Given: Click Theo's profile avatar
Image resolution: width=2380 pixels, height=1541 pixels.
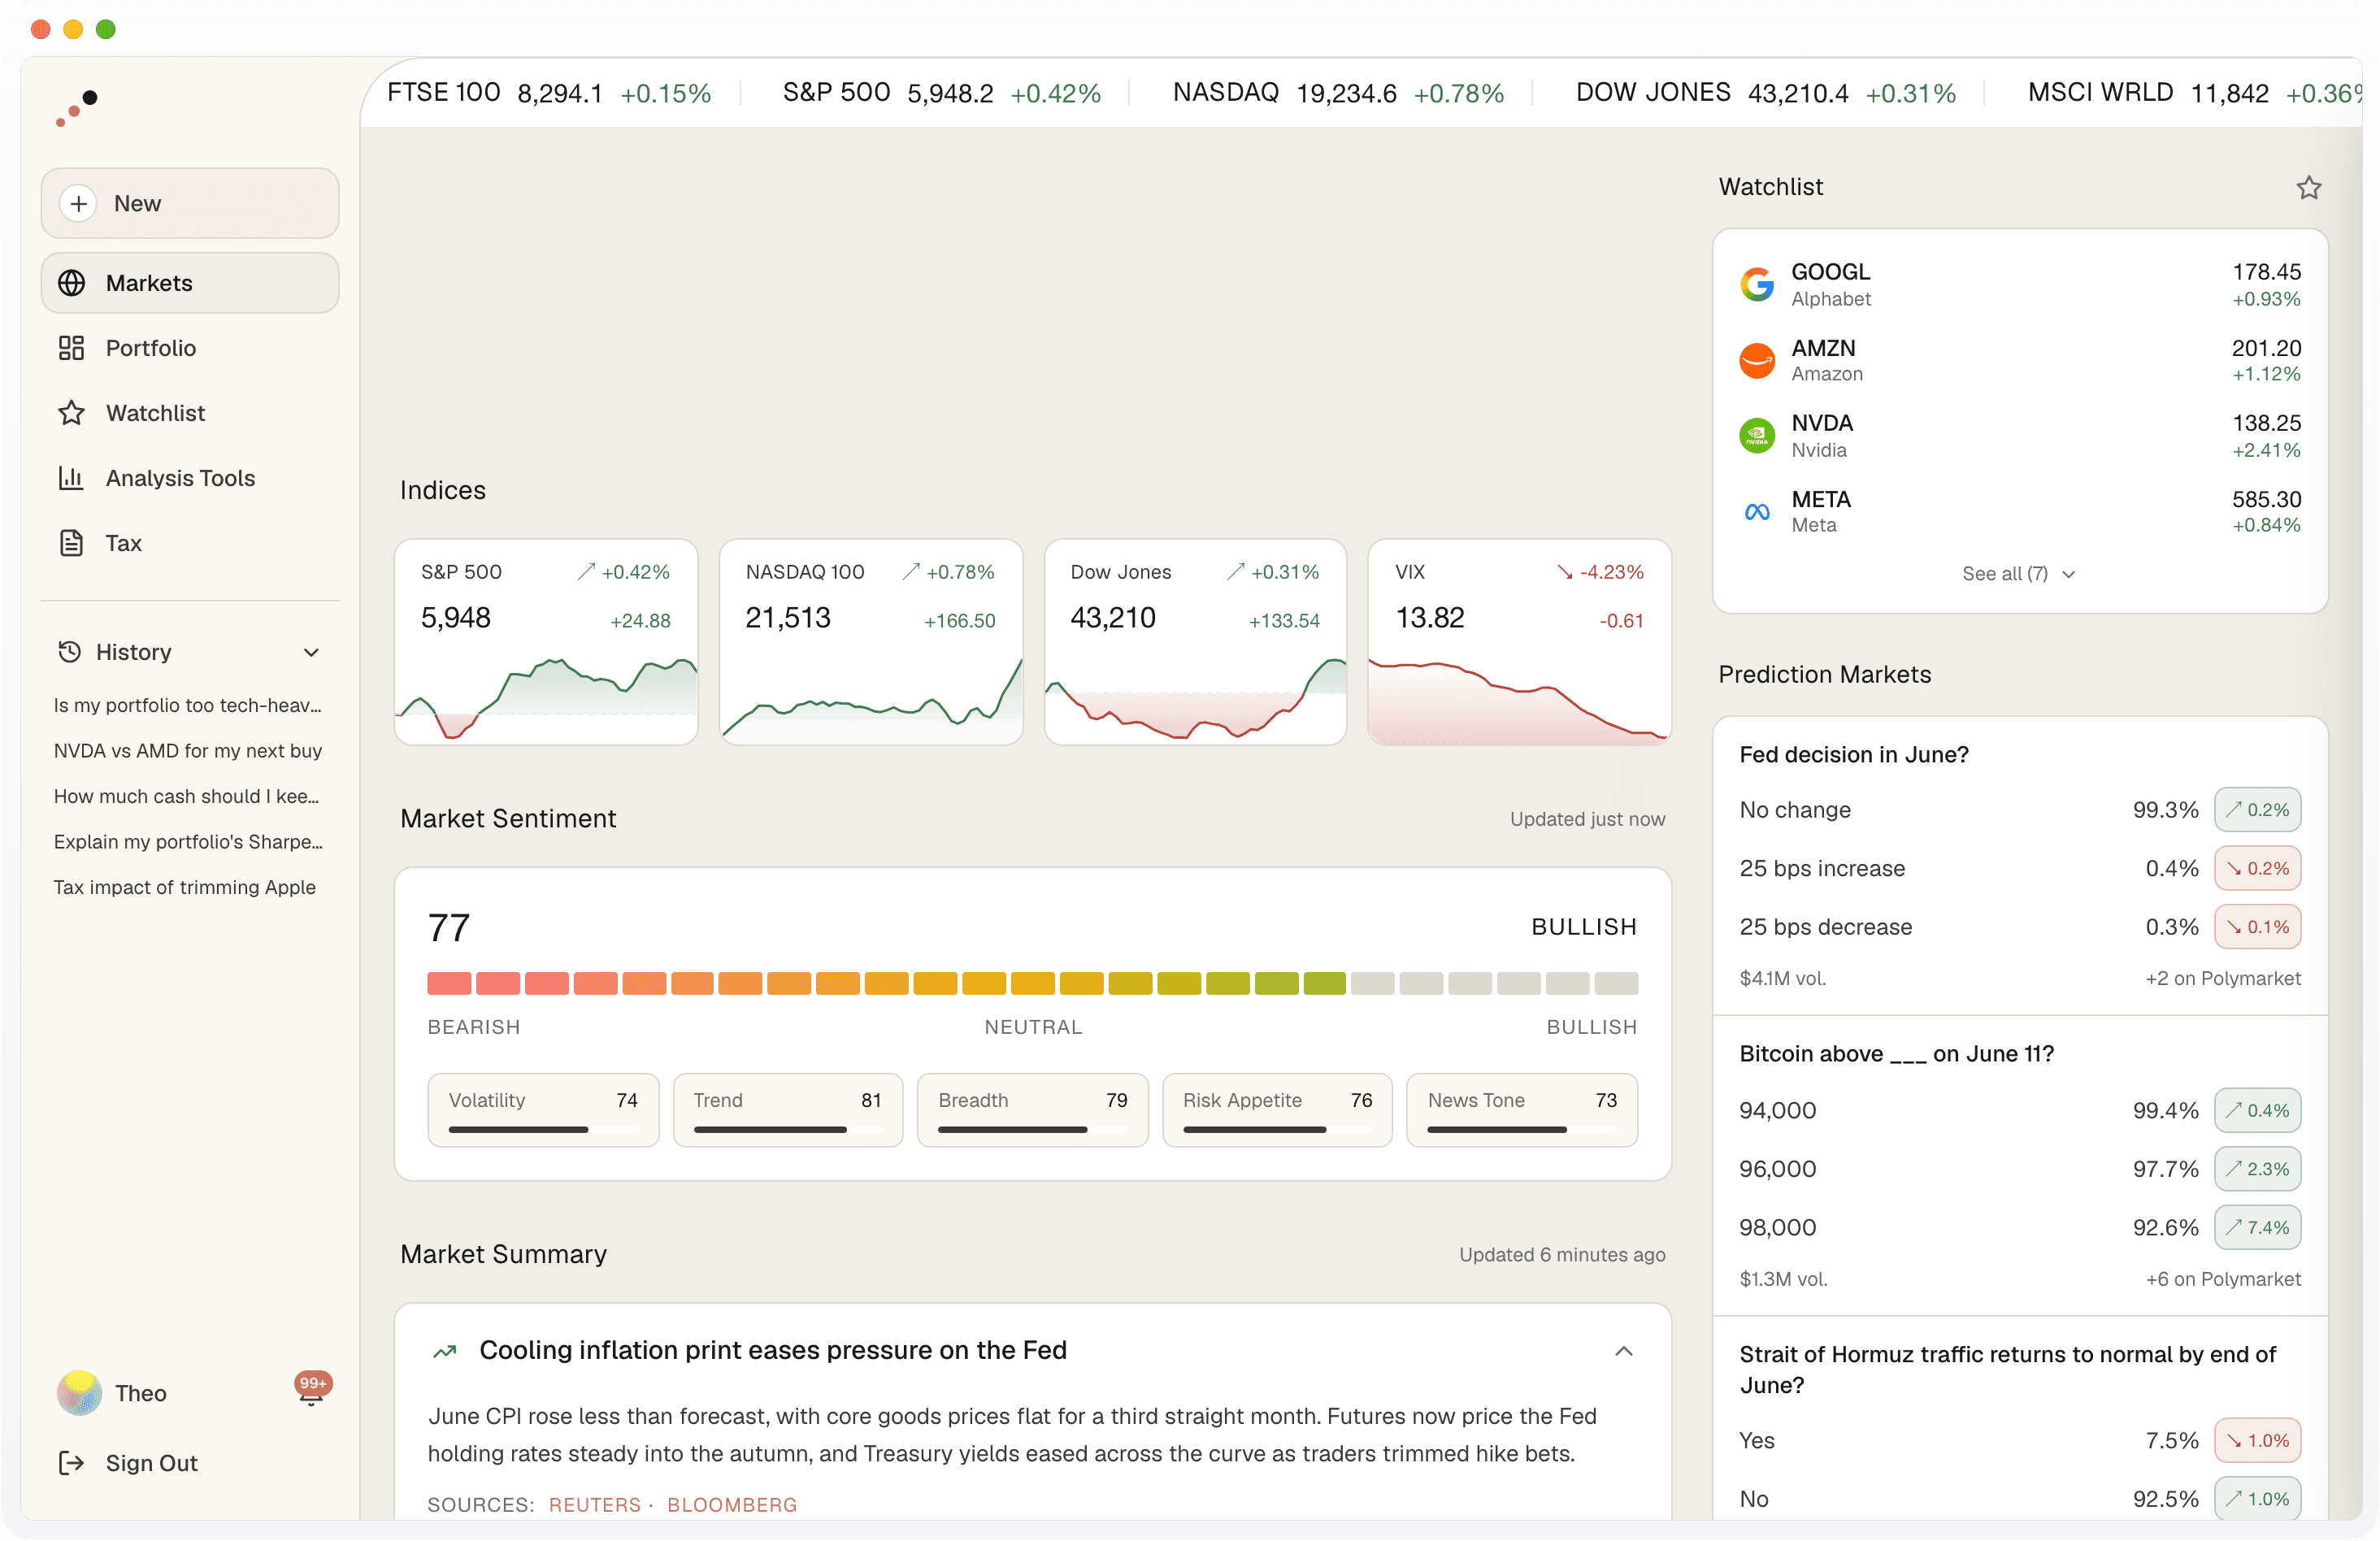Looking at the screenshot, I should 79,1393.
